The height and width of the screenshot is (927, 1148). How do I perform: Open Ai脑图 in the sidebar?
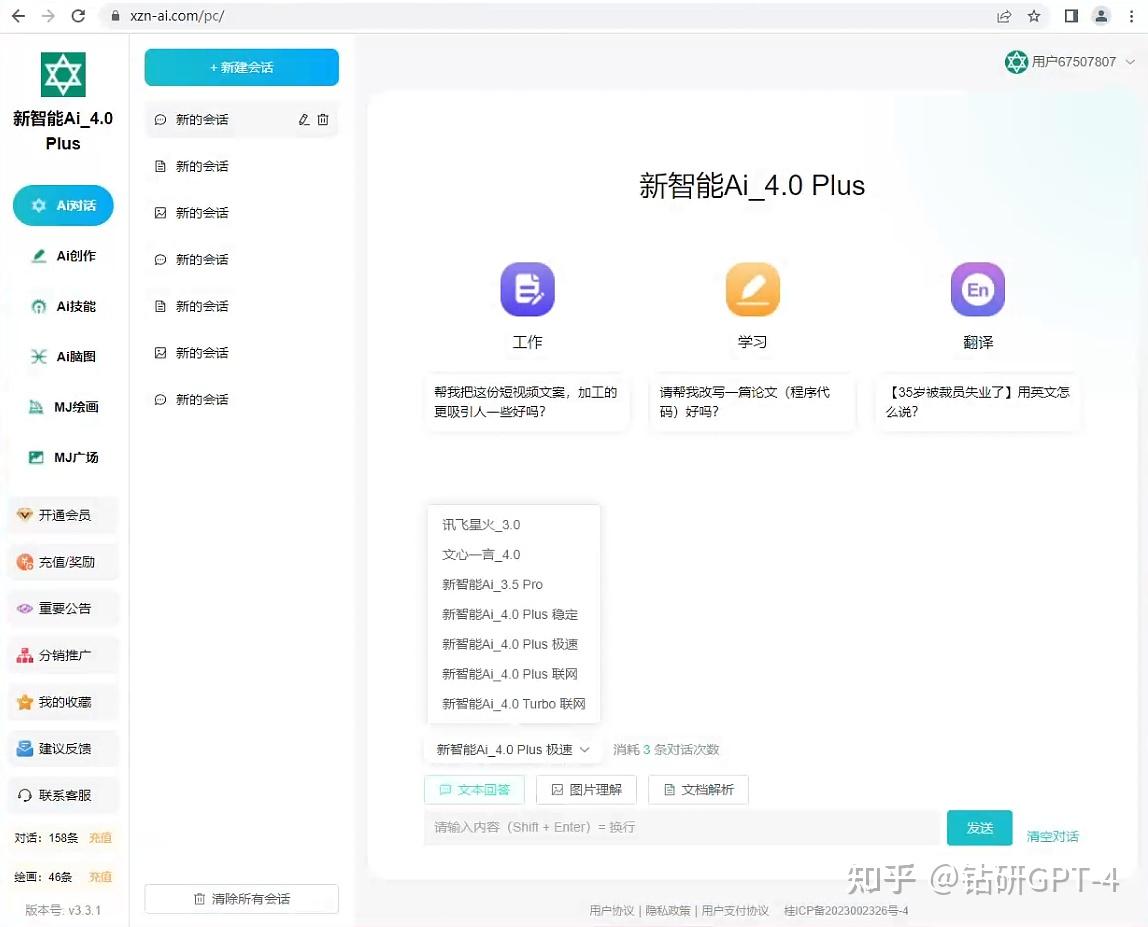click(63, 357)
